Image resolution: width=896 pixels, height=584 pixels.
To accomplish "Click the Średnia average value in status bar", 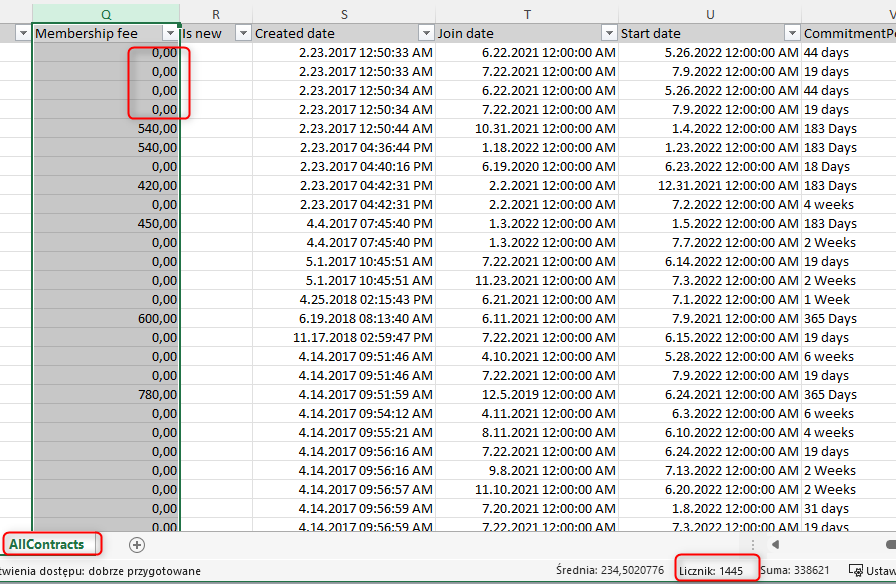I will (x=607, y=571).
